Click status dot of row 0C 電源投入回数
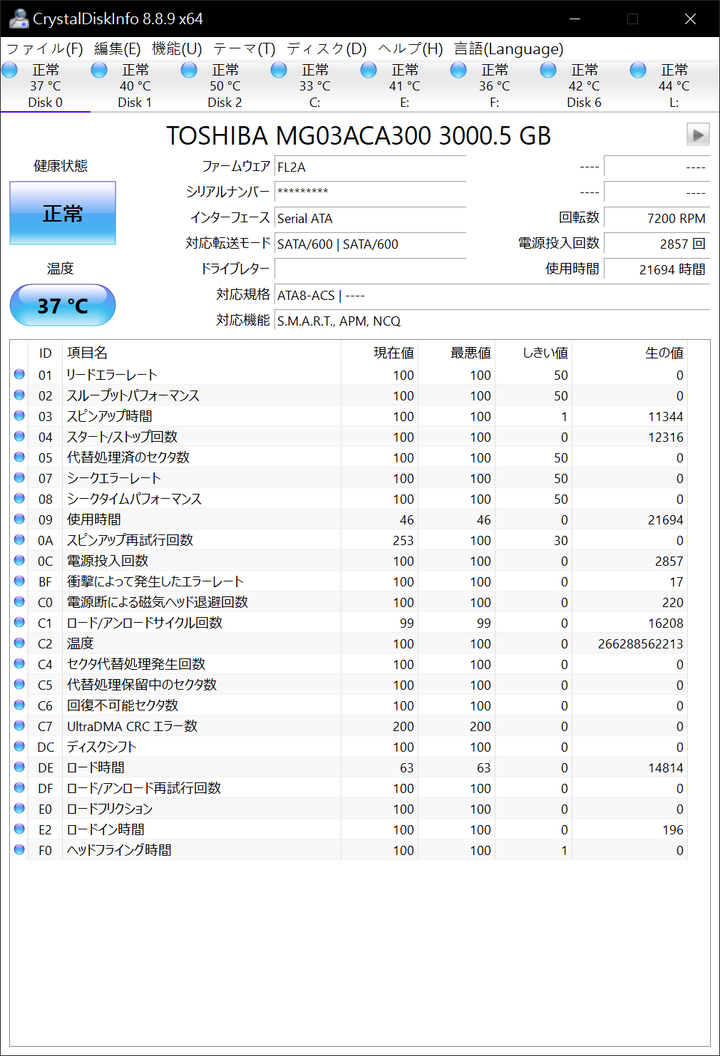The image size is (720, 1056). coord(19,560)
